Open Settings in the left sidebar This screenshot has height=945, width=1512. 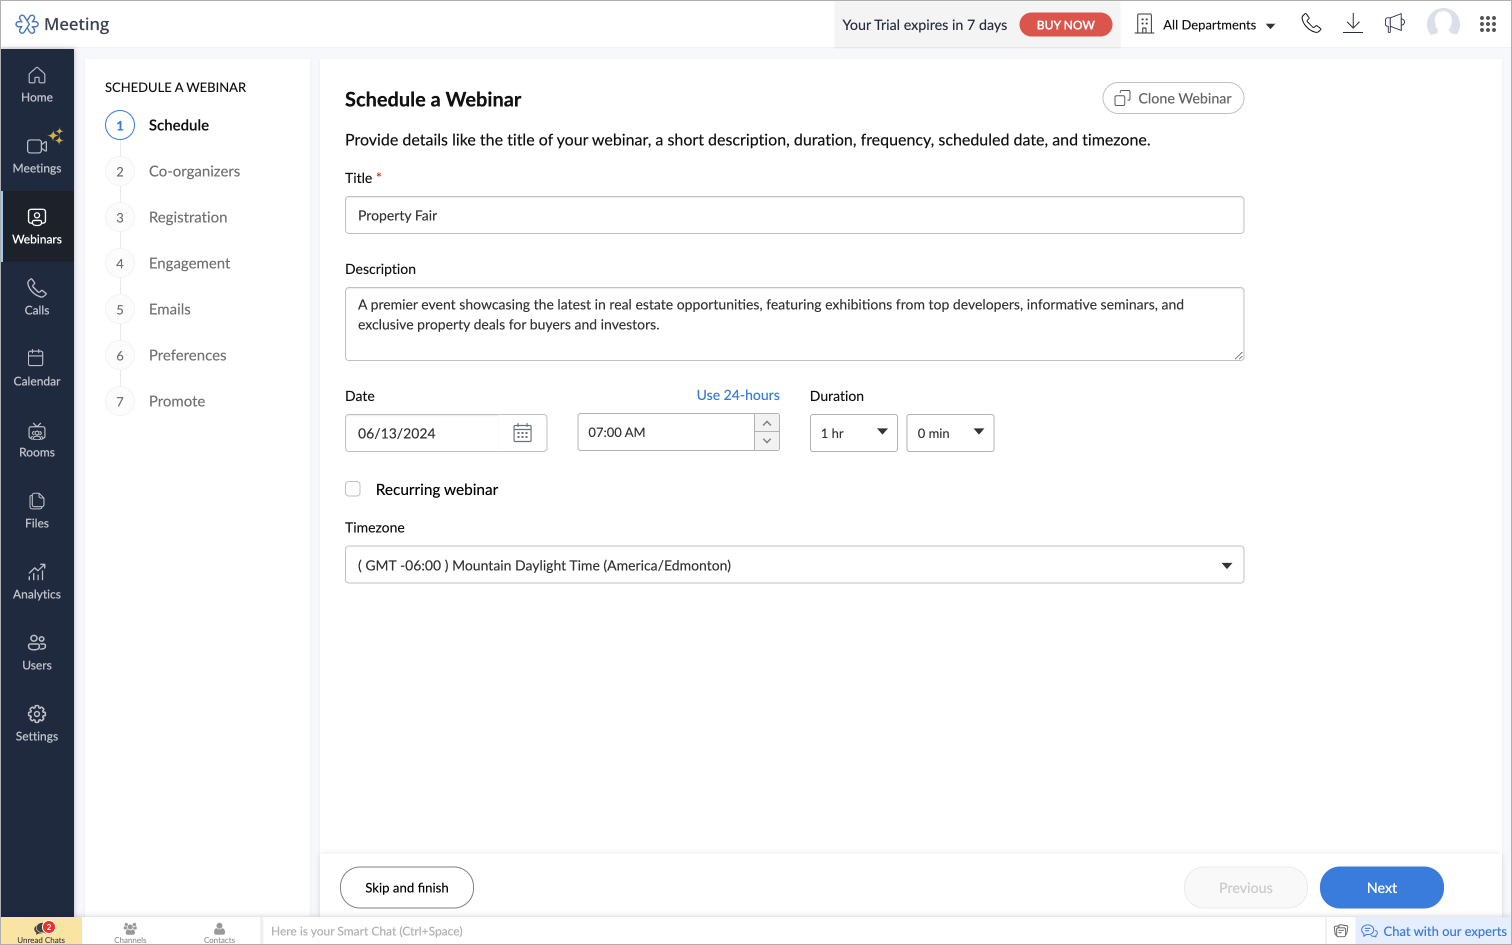point(37,723)
